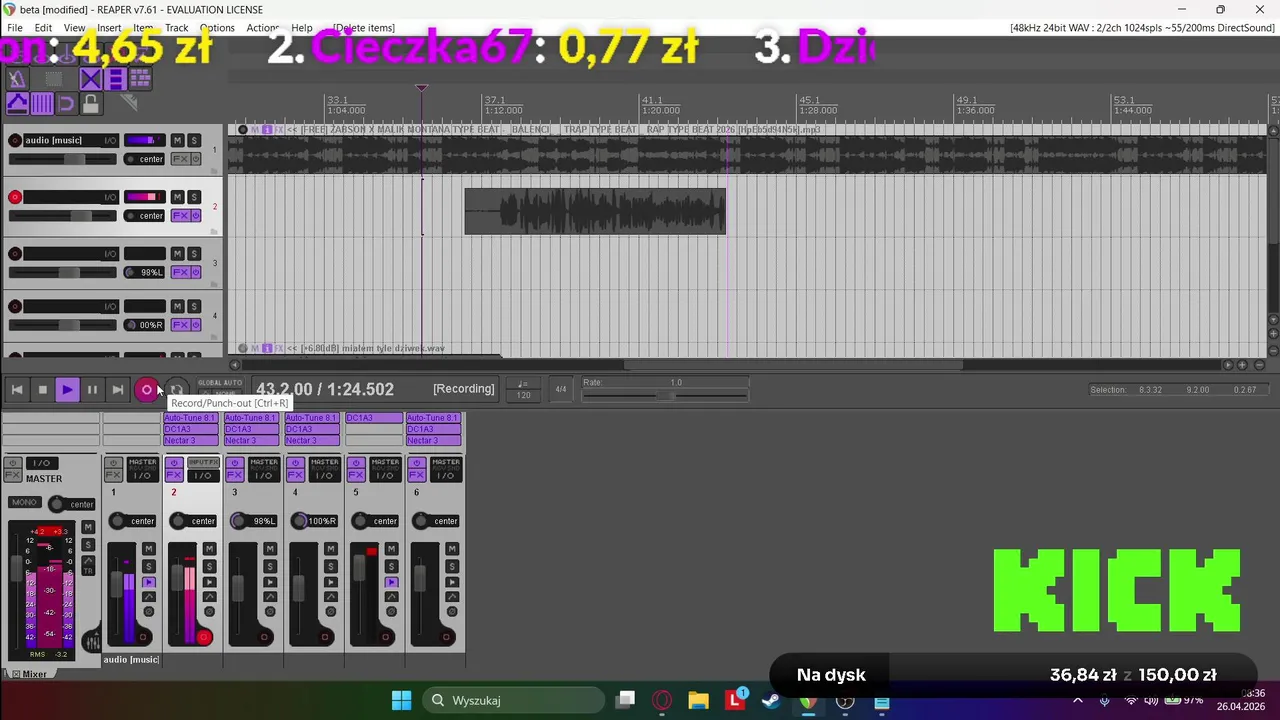Open File menu
The image size is (1280, 720).
(x=15, y=28)
